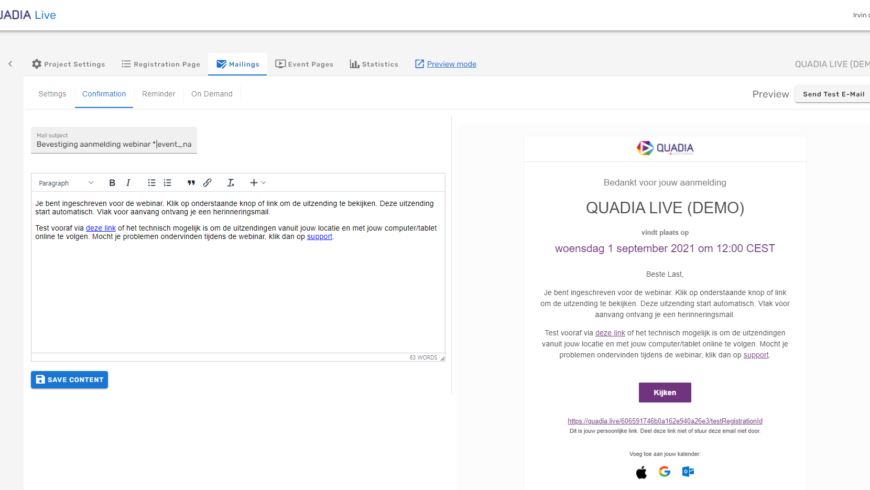Add to Apple calendar icon
Image resolution: width=870 pixels, height=490 pixels.
pos(641,472)
